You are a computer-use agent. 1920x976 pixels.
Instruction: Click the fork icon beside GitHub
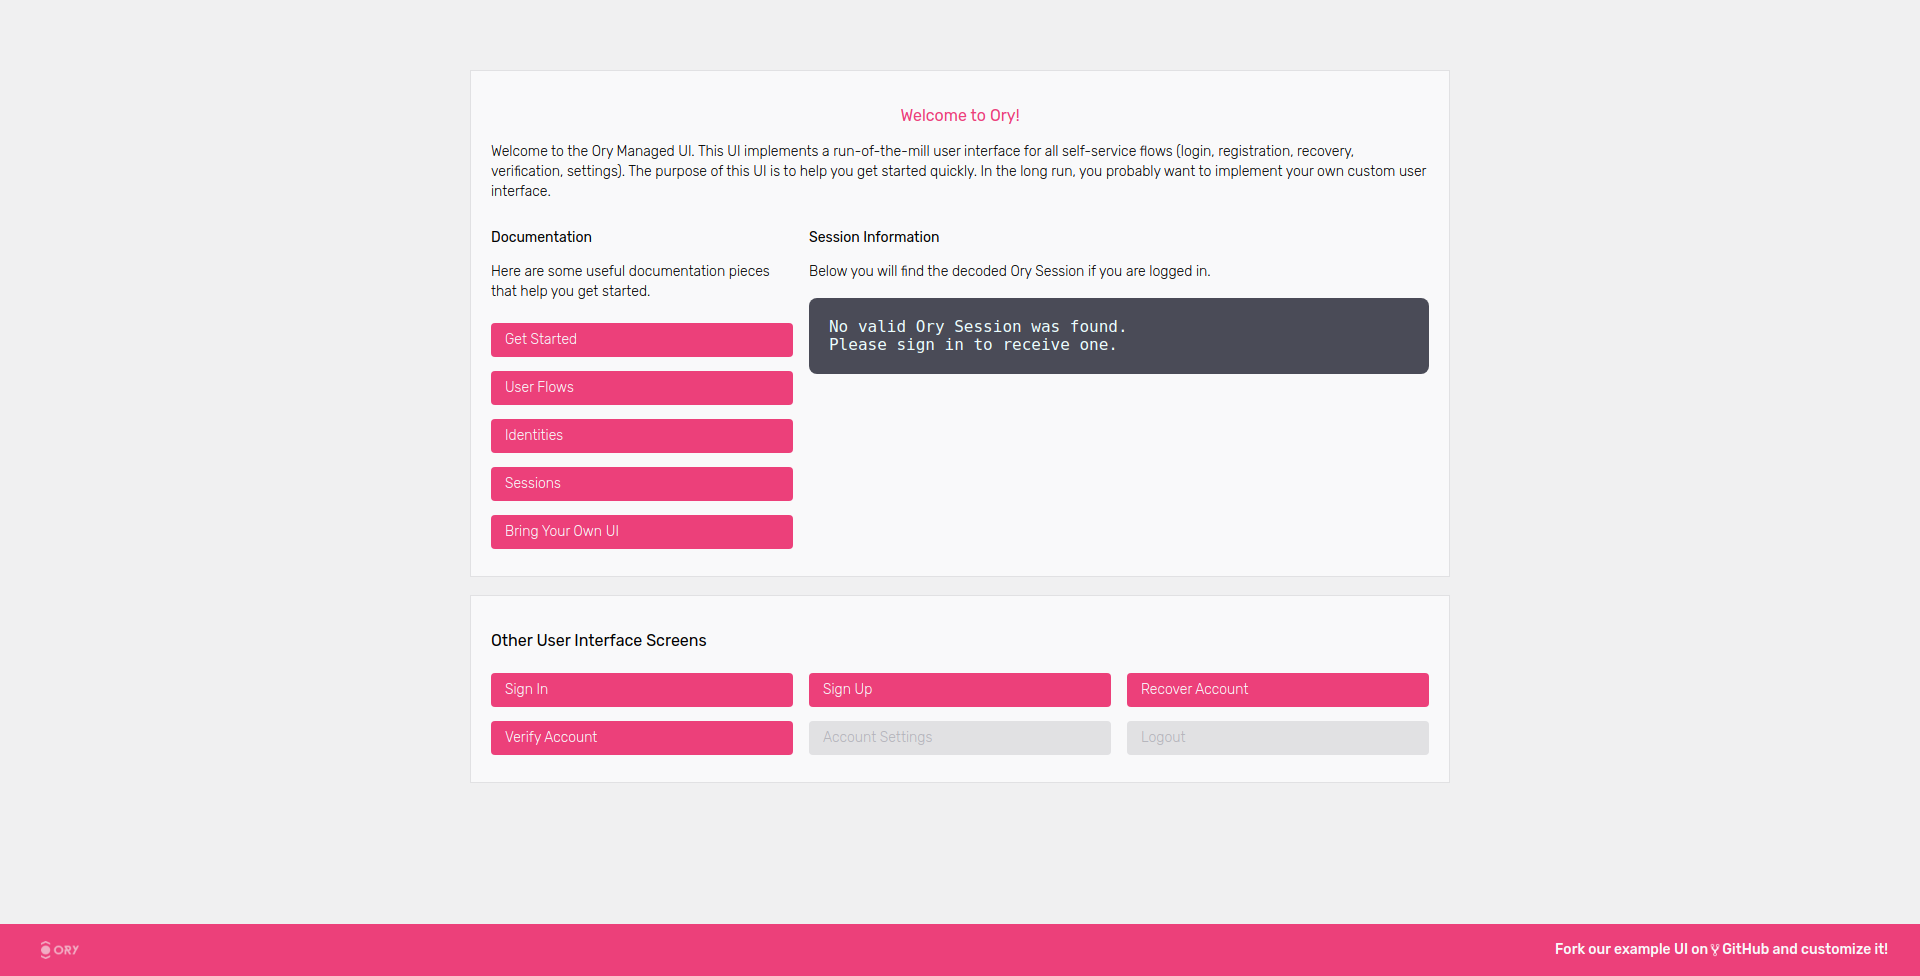(1715, 950)
